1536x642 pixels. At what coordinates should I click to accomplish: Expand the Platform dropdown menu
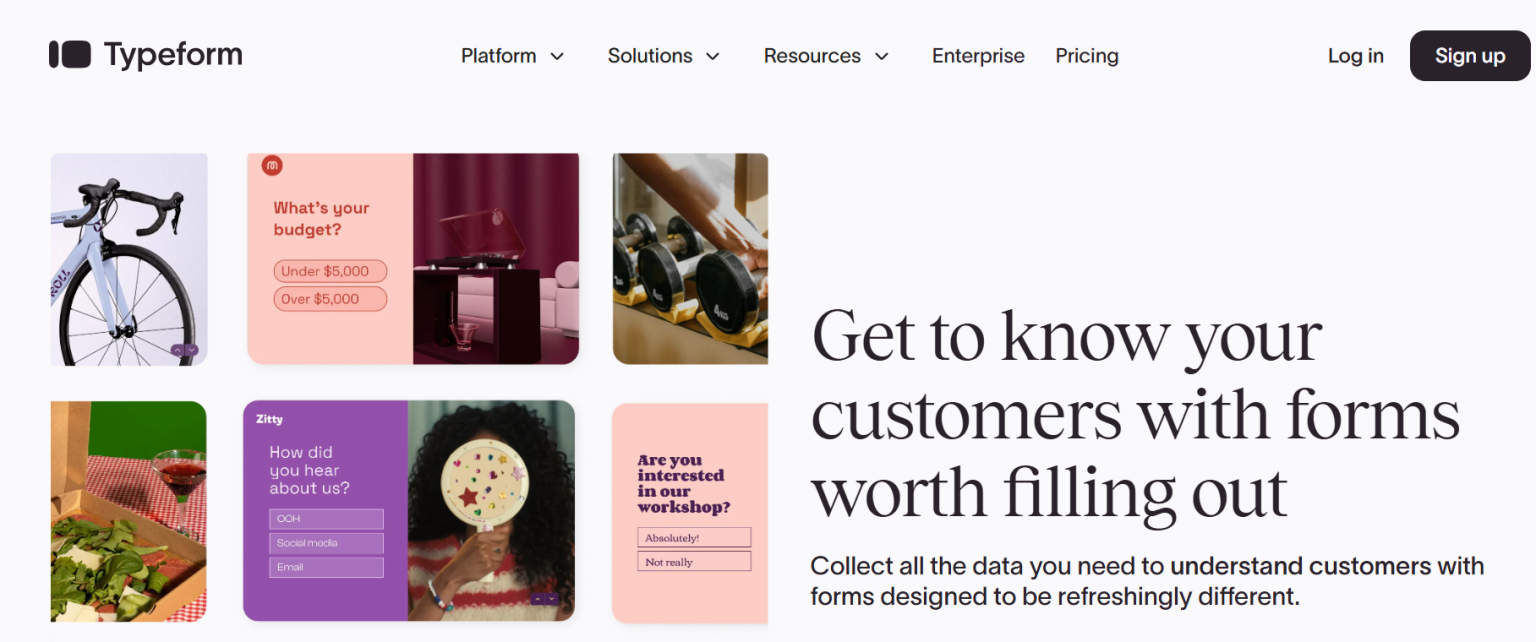[x=512, y=56]
